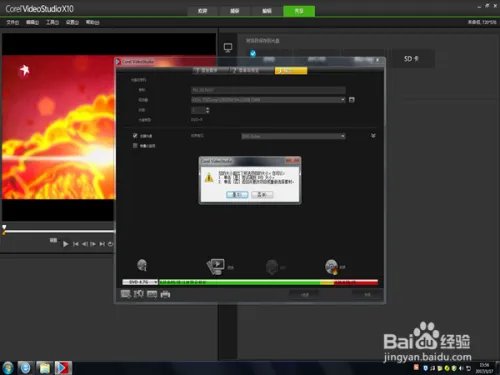Viewport: 500px width, 375px height.
Task: Click the folder browse icon beside working folder
Action: [352, 100]
